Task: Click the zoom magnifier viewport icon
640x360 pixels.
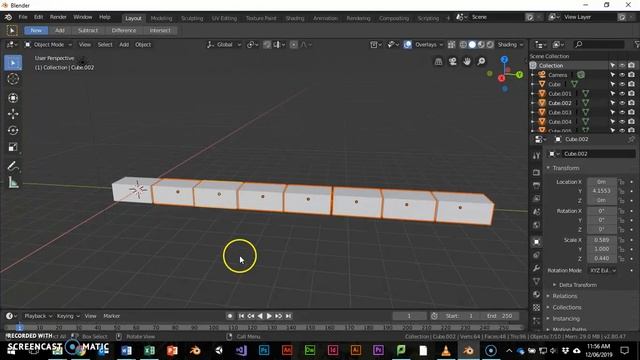Action: 481,62
